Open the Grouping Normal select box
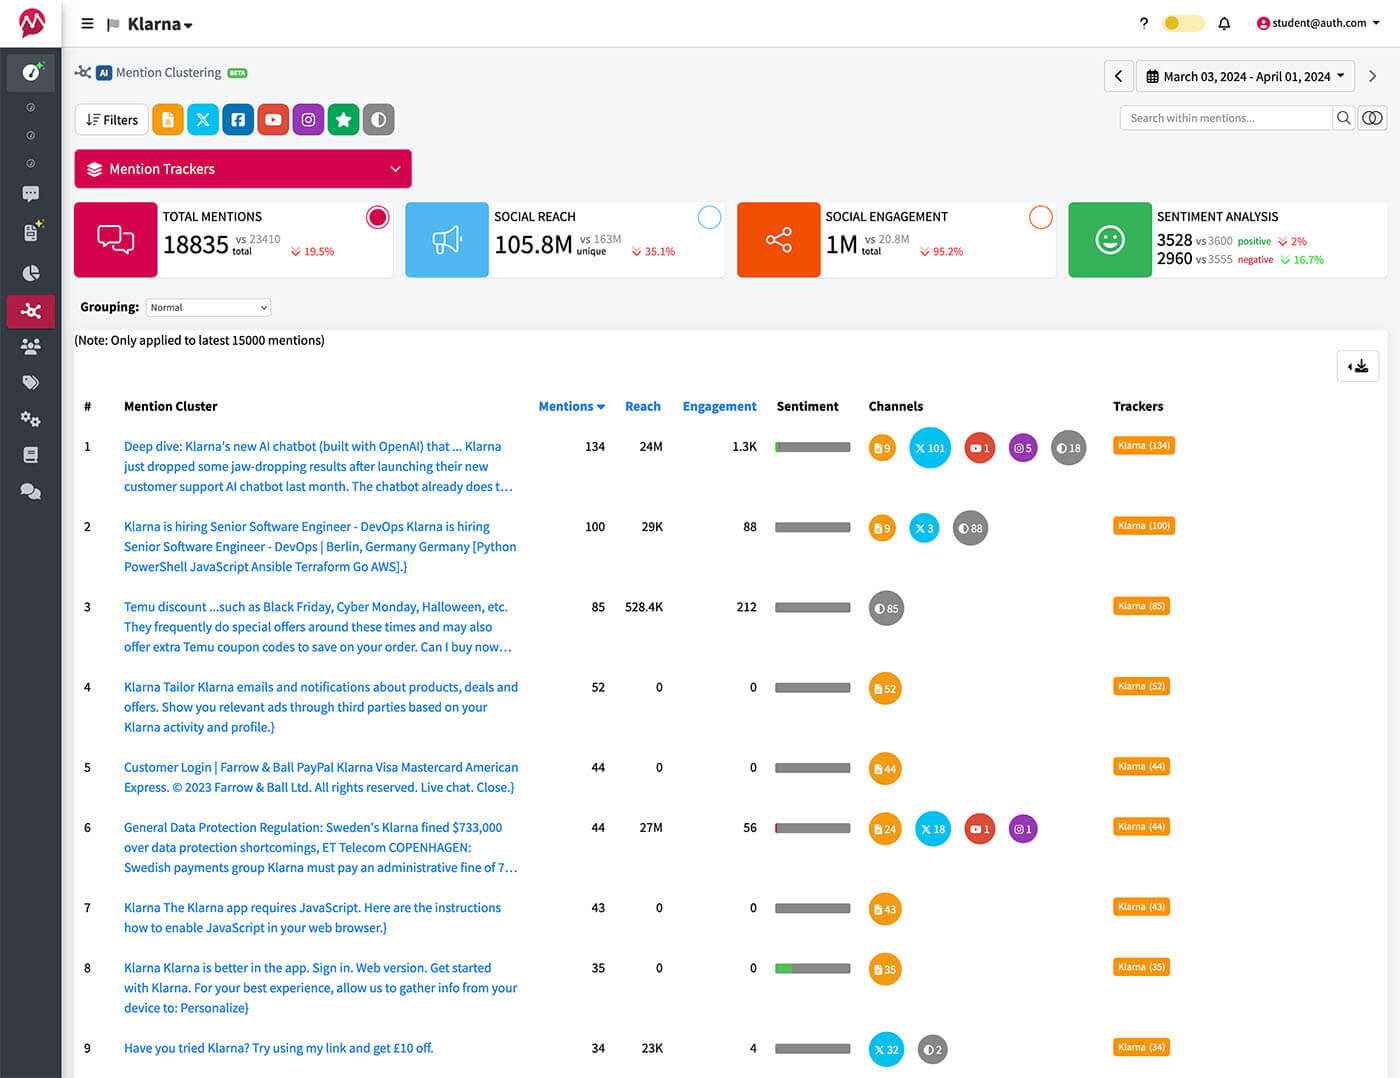Screen dimensions: 1400x1078 pyautogui.click(x=208, y=307)
